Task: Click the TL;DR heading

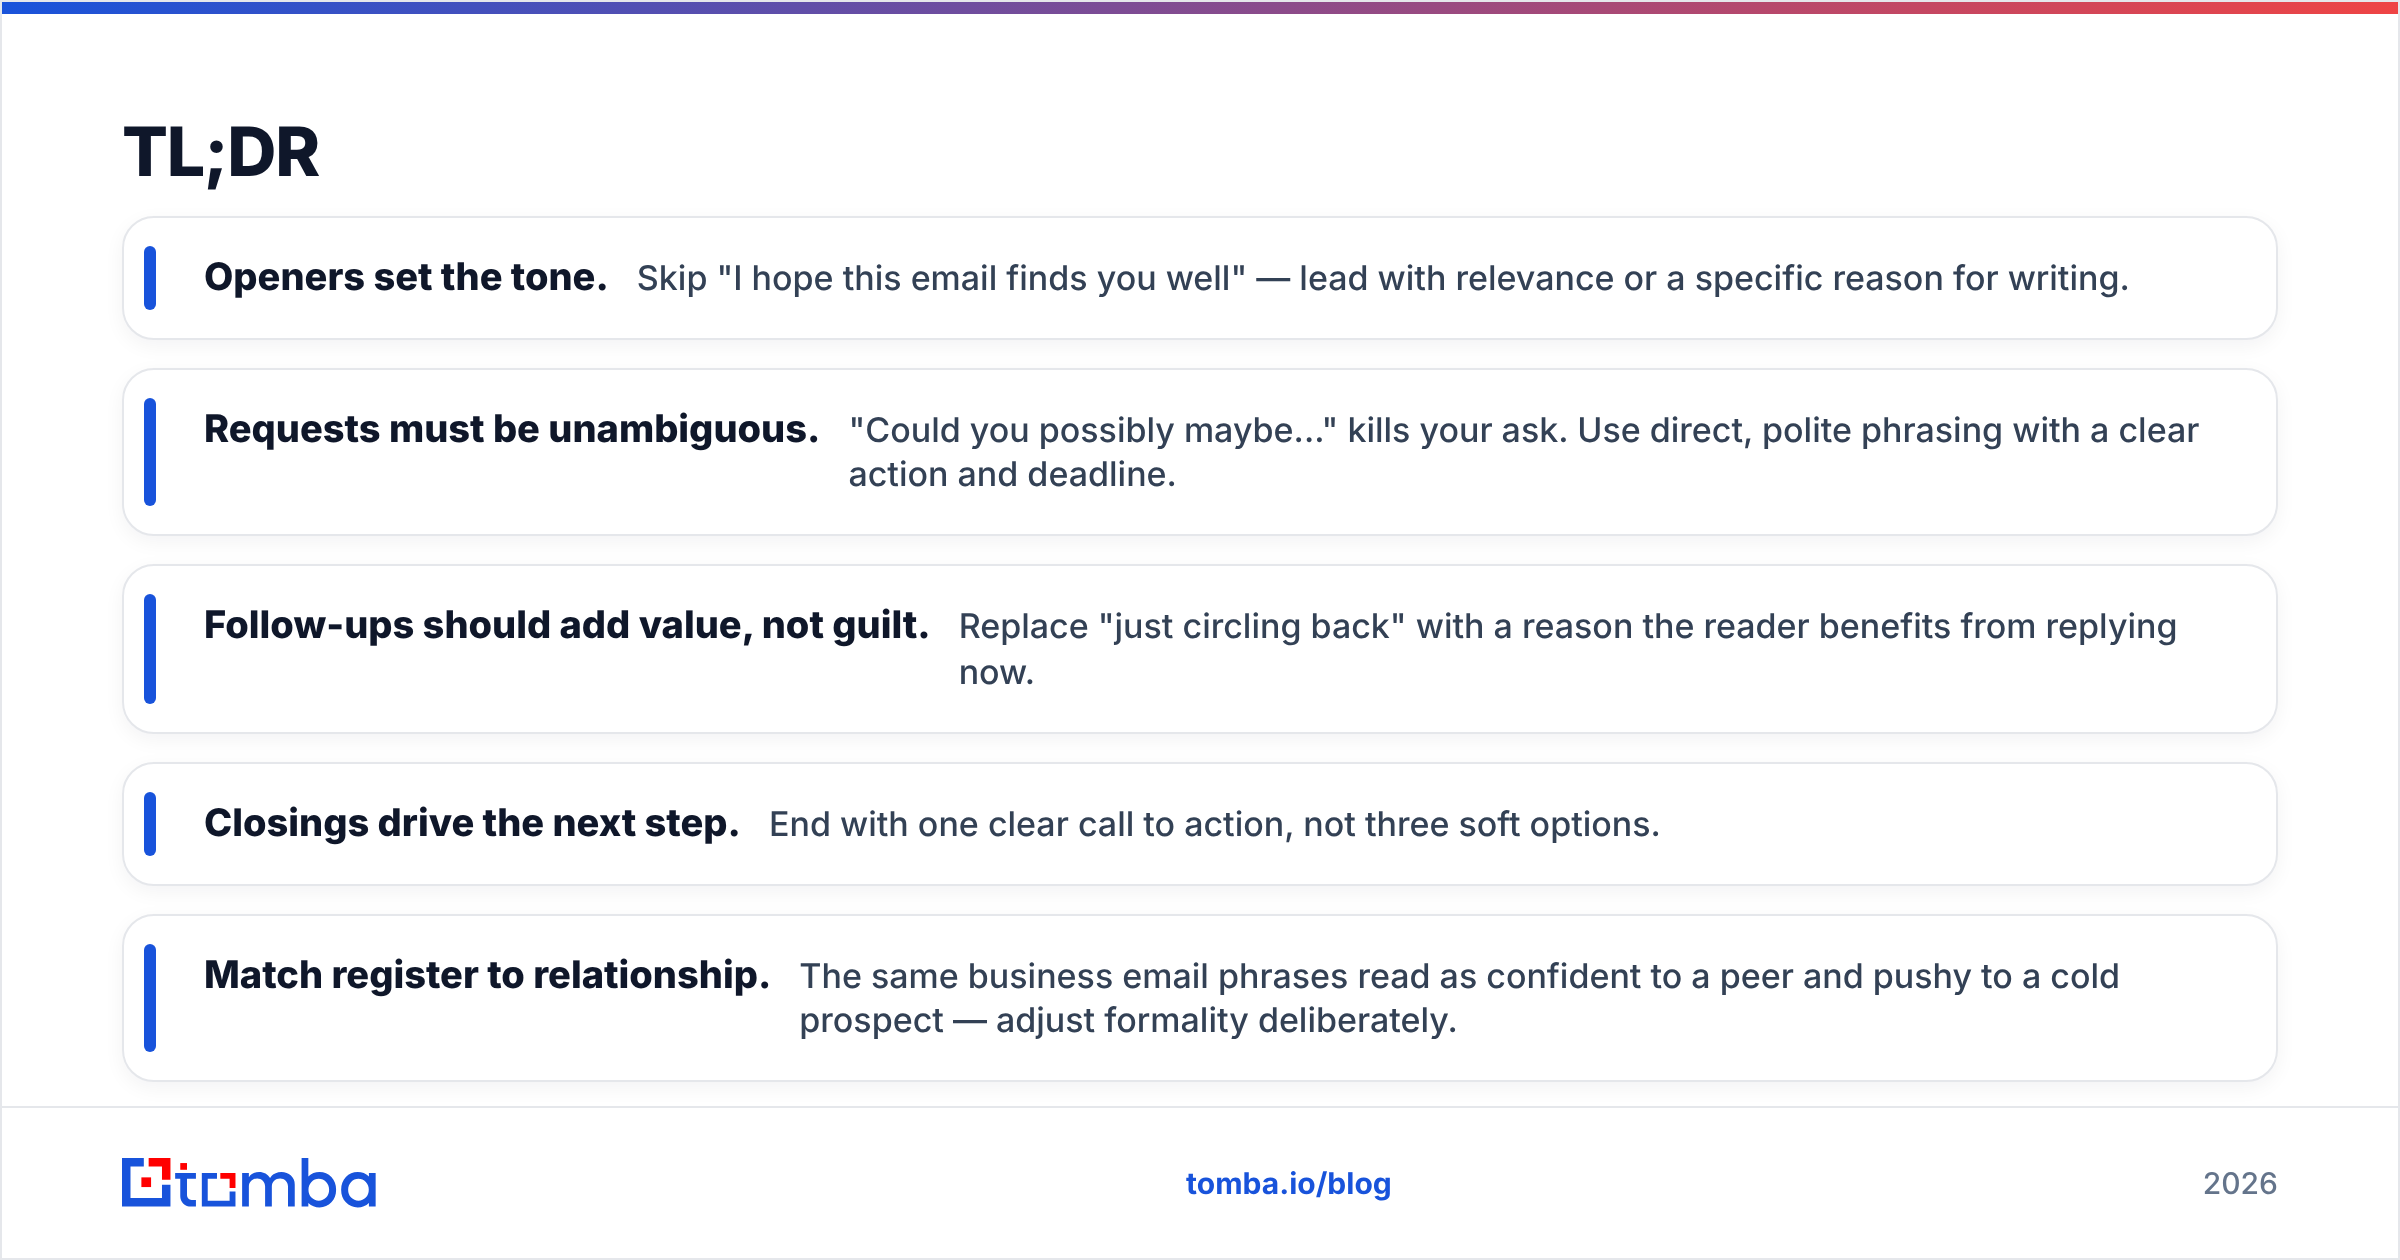Action: point(221,153)
